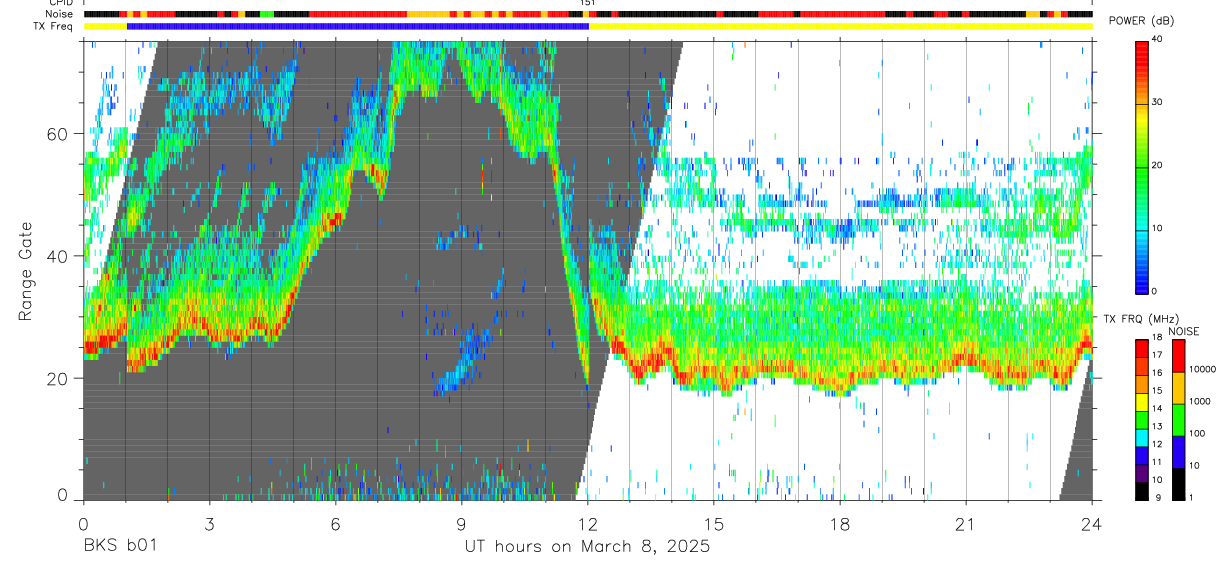Click the 14 value on TX FRQ scale
Image resolution: width=1228 pixels, height=567 pixels.
(1158, 409)
